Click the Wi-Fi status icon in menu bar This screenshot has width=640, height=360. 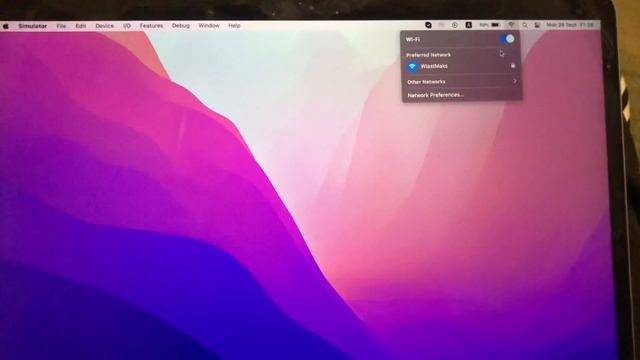(x=511, y=25)
